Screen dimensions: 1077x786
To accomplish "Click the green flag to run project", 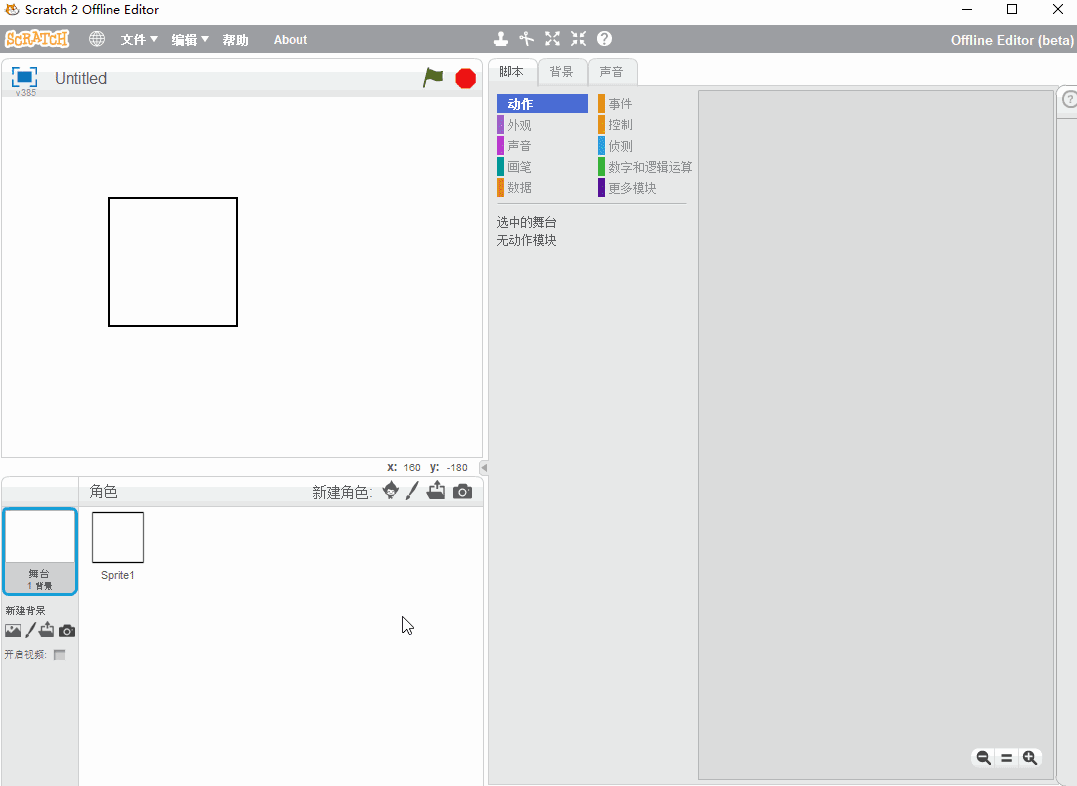I will coord(433,78).
